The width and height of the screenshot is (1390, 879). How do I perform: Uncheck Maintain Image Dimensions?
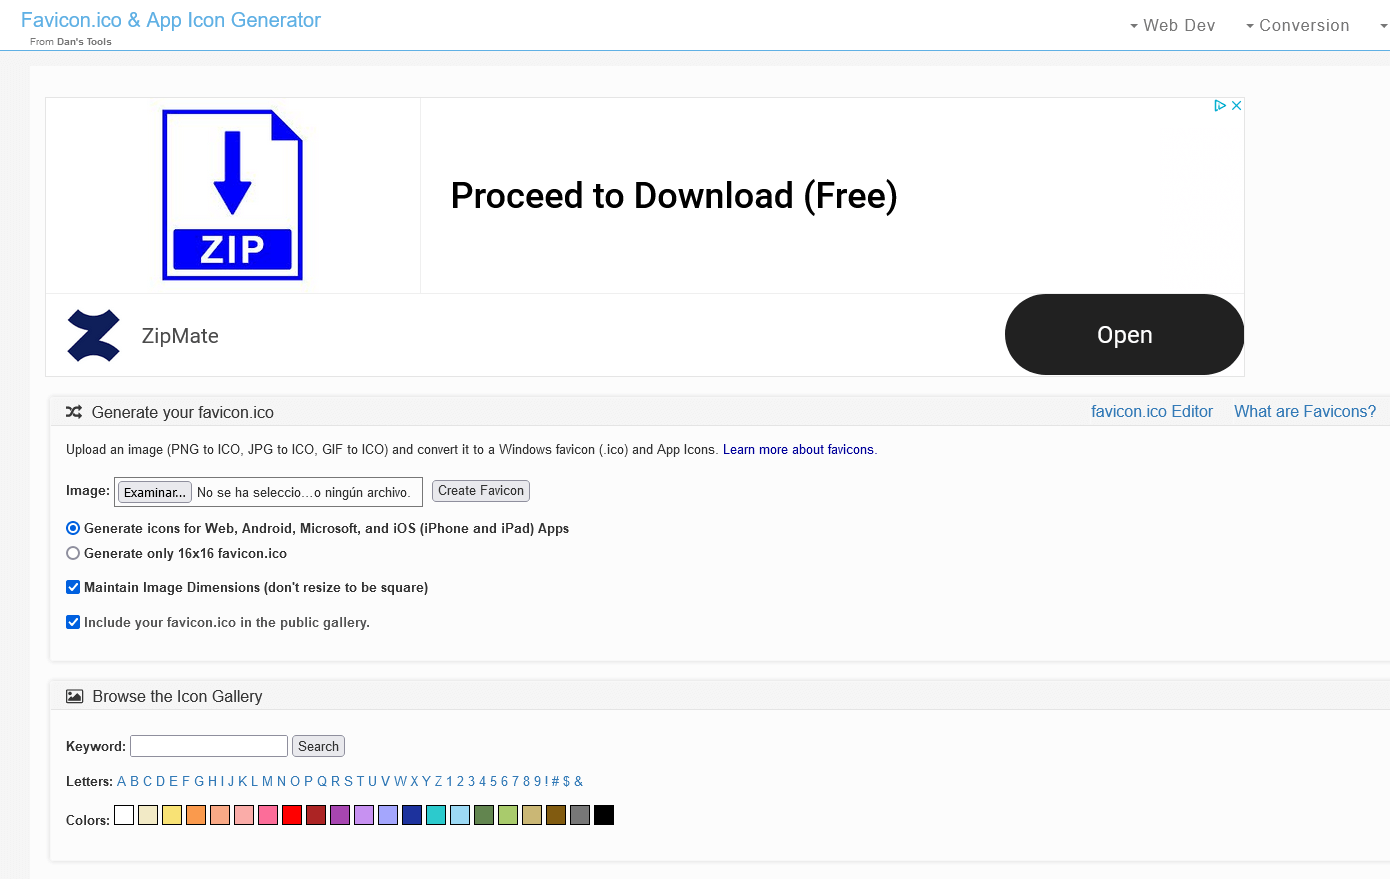click(x=72, y=587)
